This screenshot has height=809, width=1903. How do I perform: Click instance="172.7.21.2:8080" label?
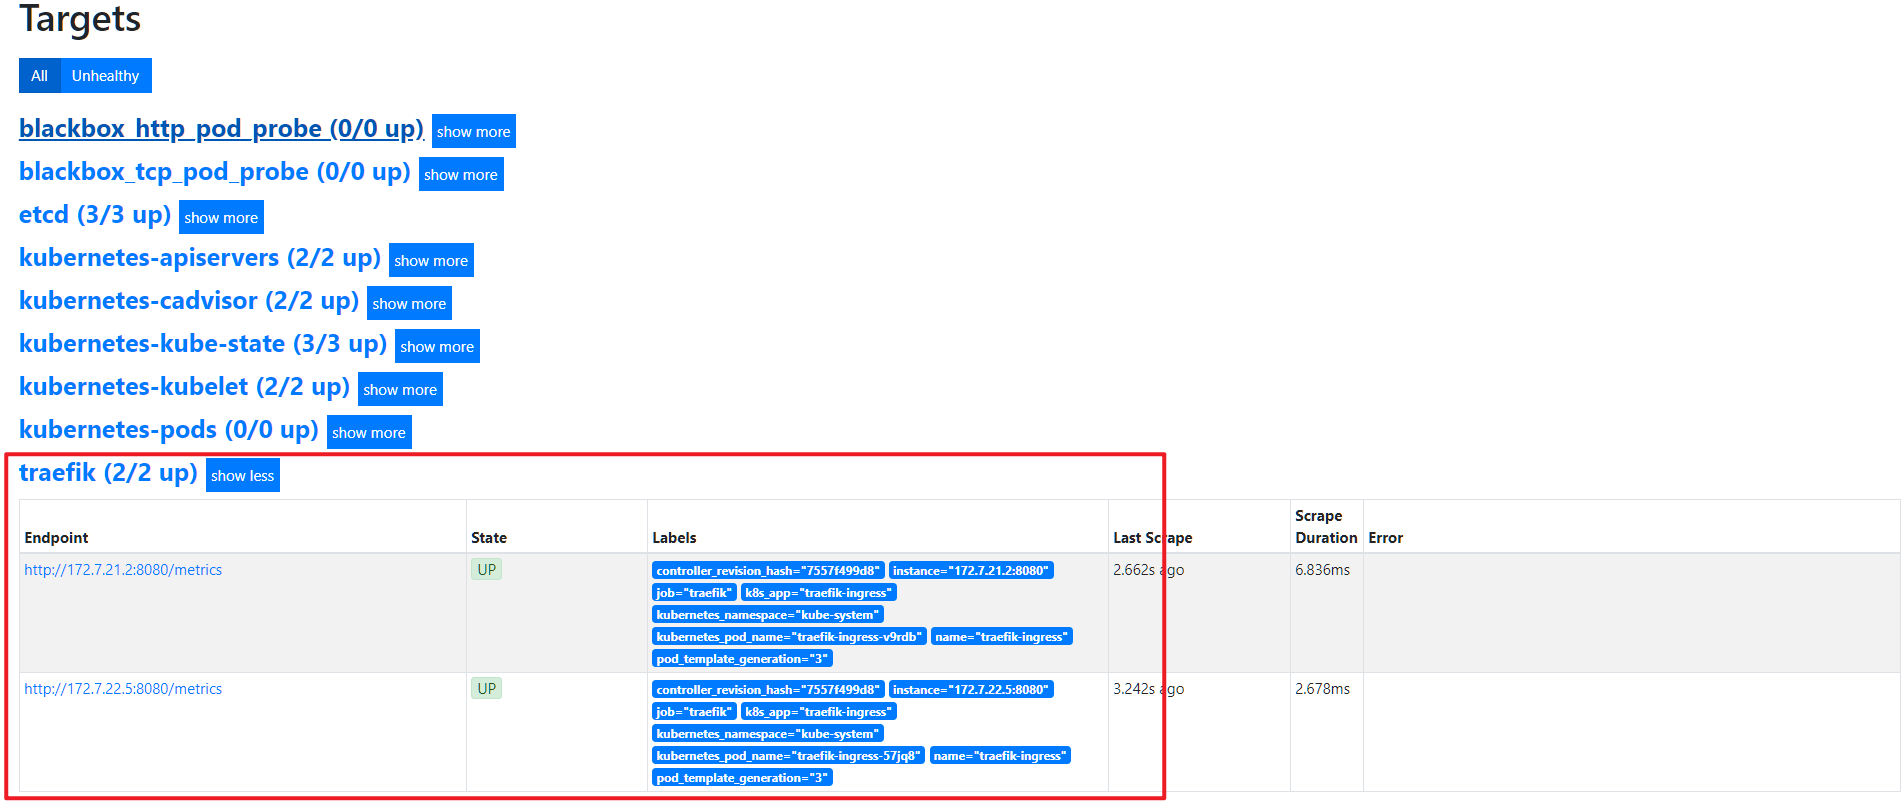point(971,571)
